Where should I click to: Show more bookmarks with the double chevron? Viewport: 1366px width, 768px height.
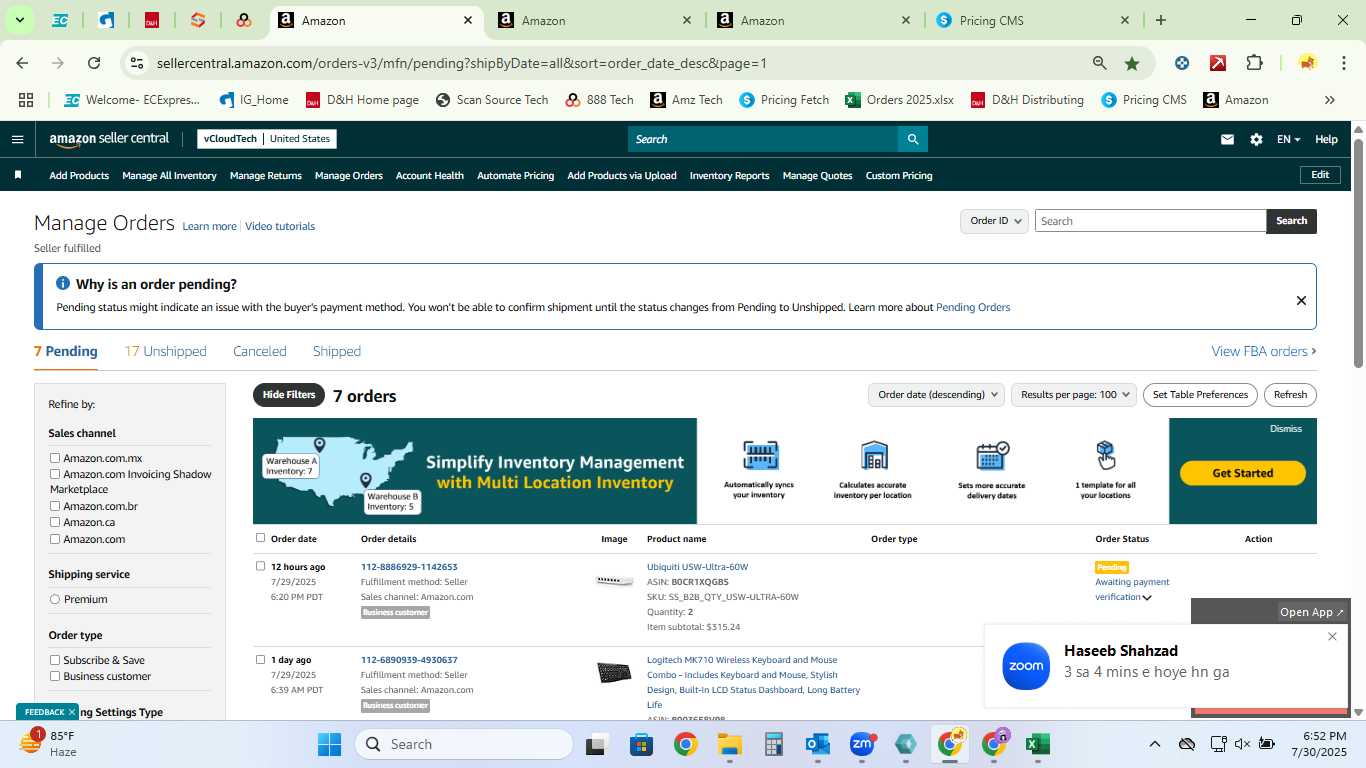point(1329,100)
